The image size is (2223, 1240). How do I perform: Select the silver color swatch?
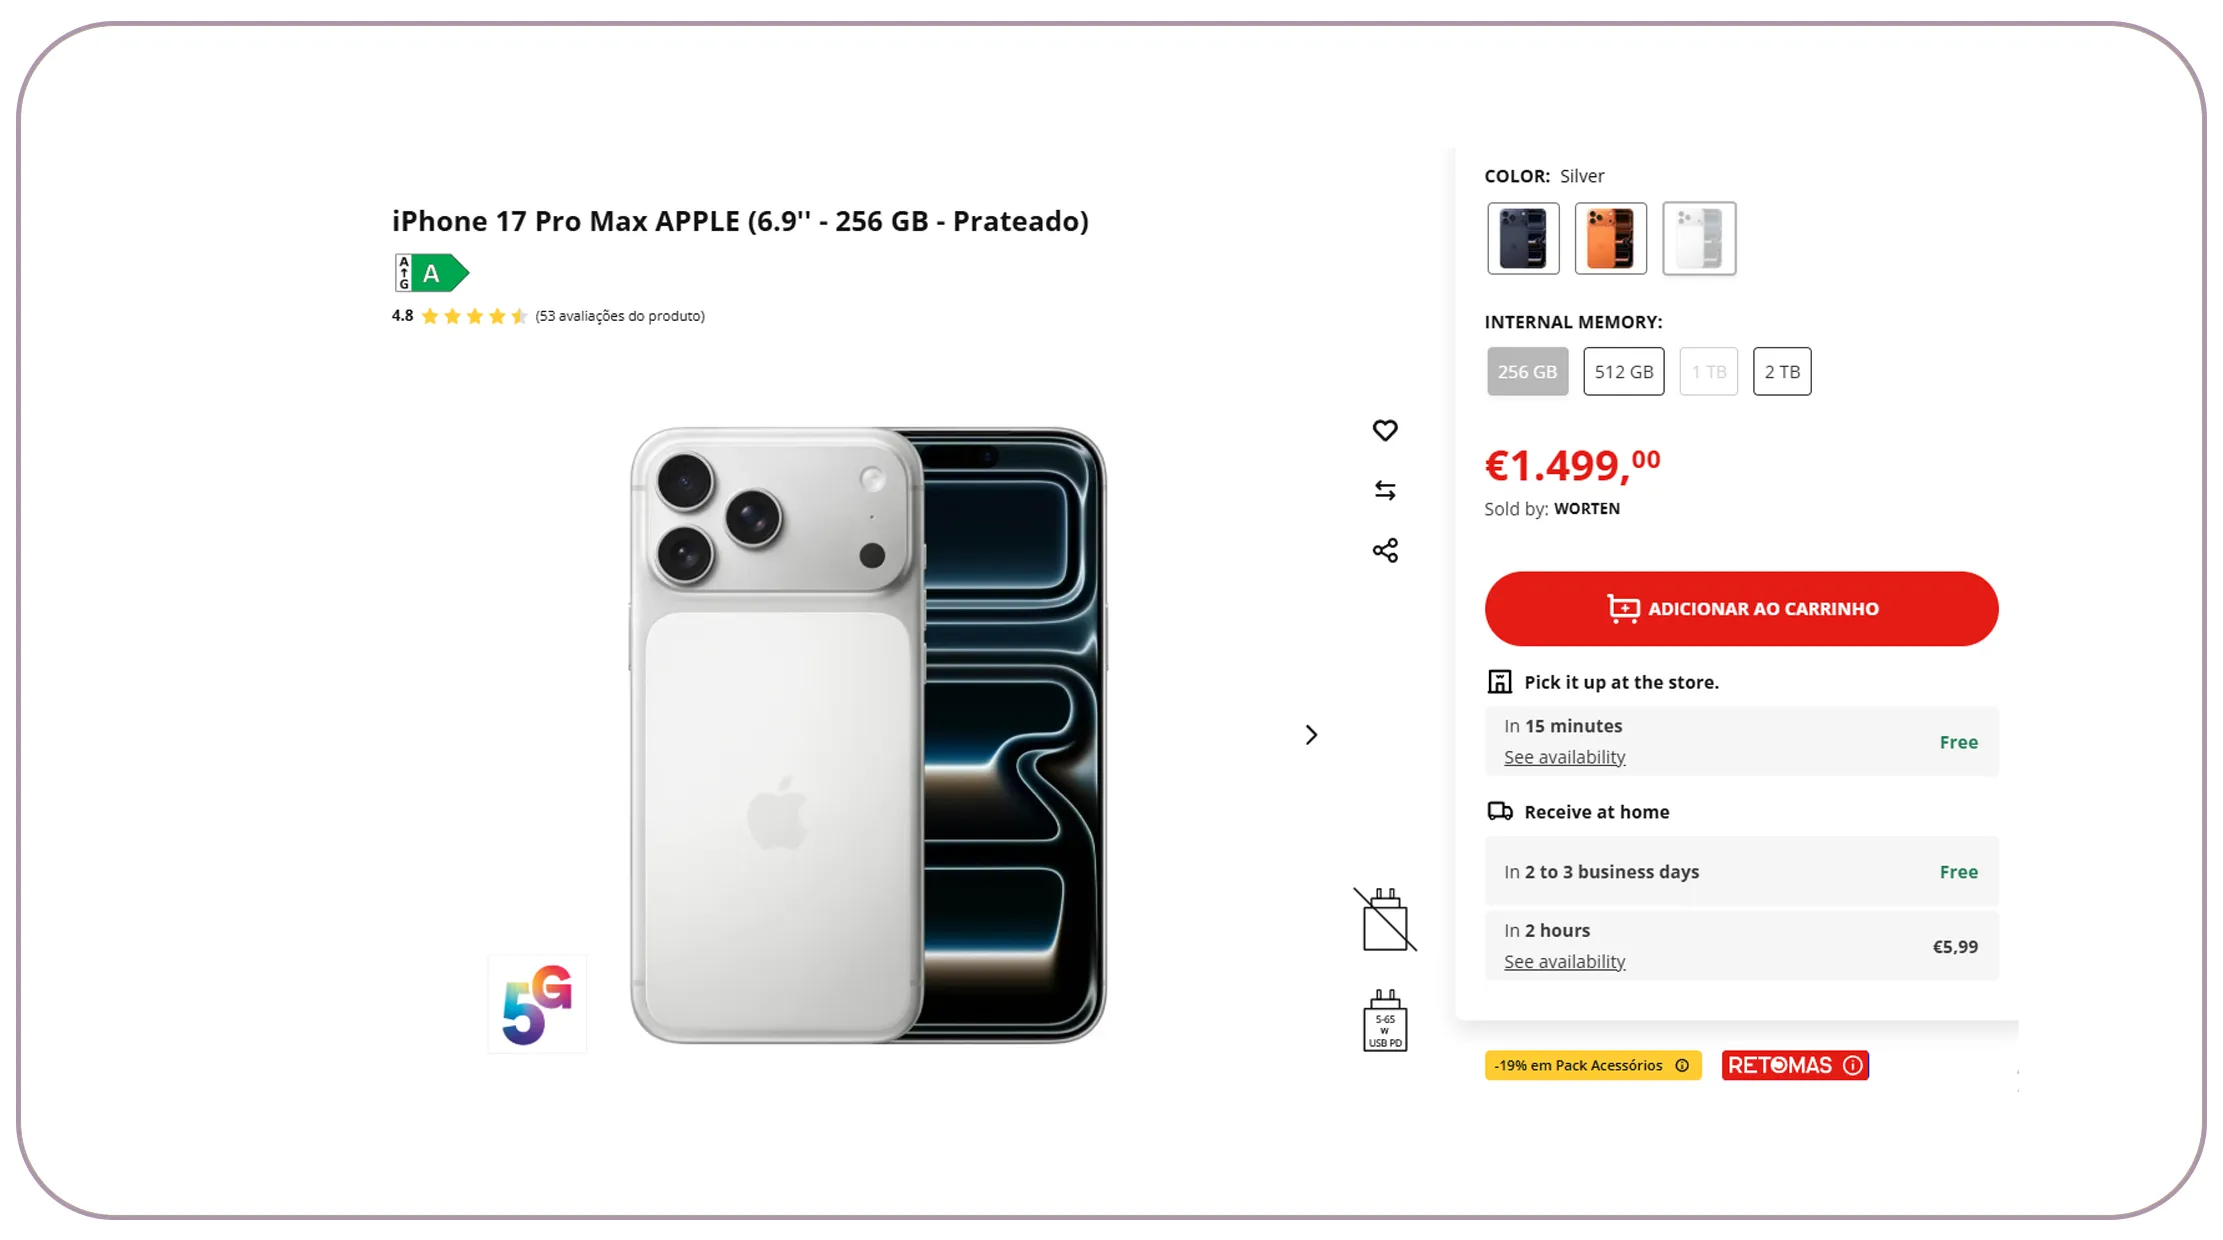tap(1699, 238)
